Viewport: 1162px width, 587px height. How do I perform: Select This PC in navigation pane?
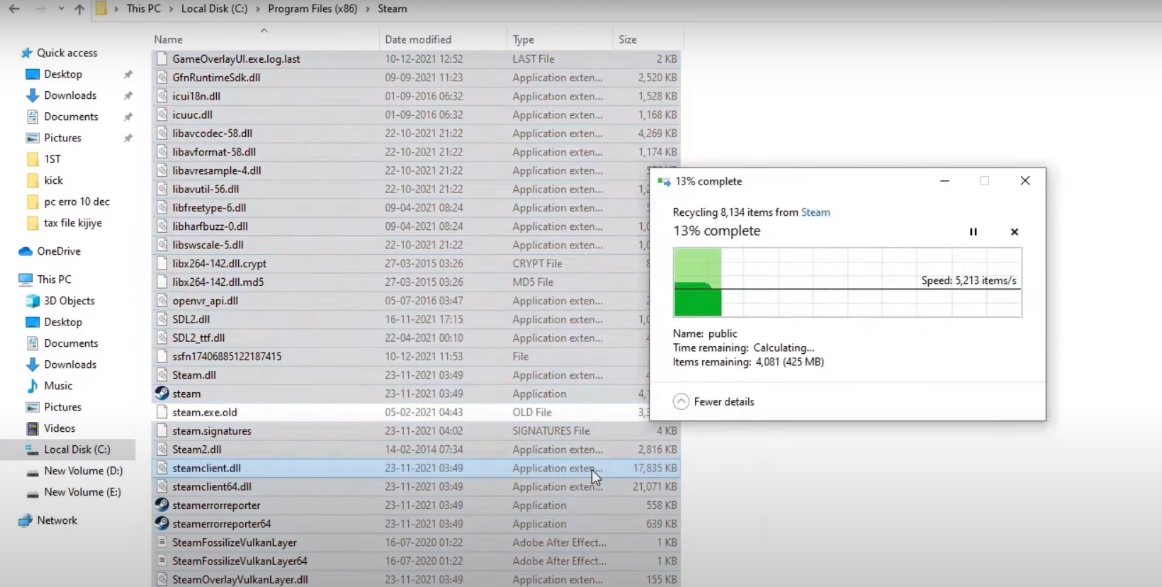tap(54, 279)
